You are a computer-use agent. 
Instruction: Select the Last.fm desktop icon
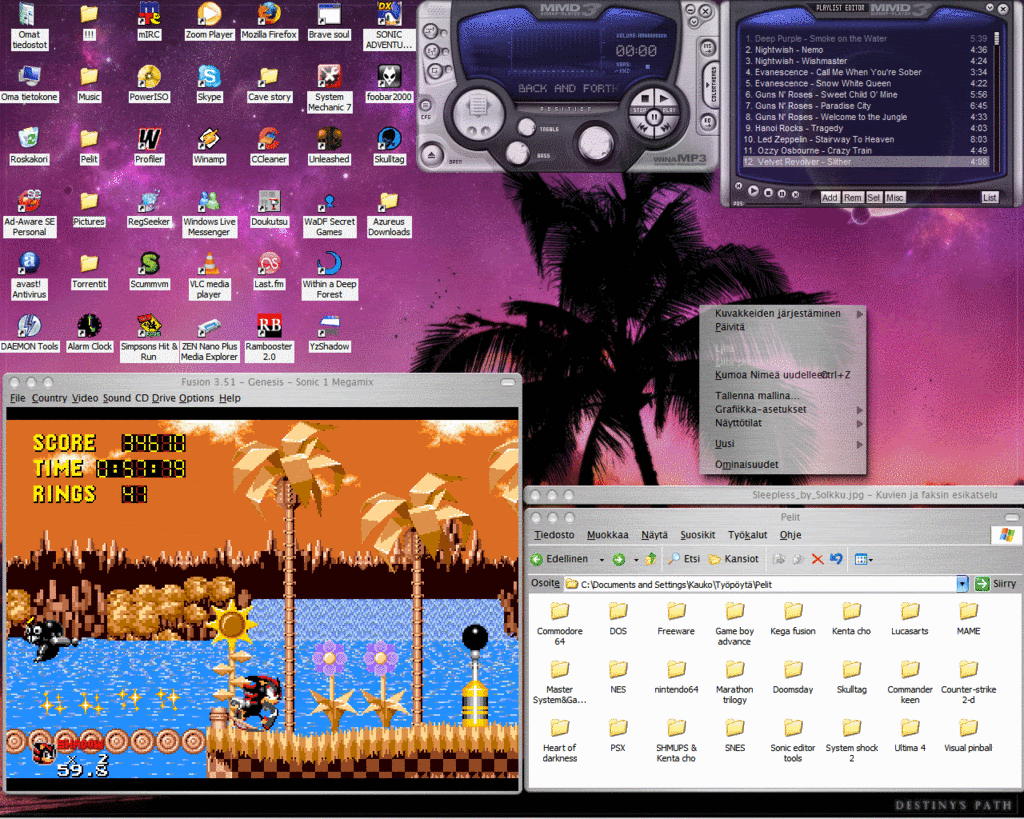click(269, 271)
